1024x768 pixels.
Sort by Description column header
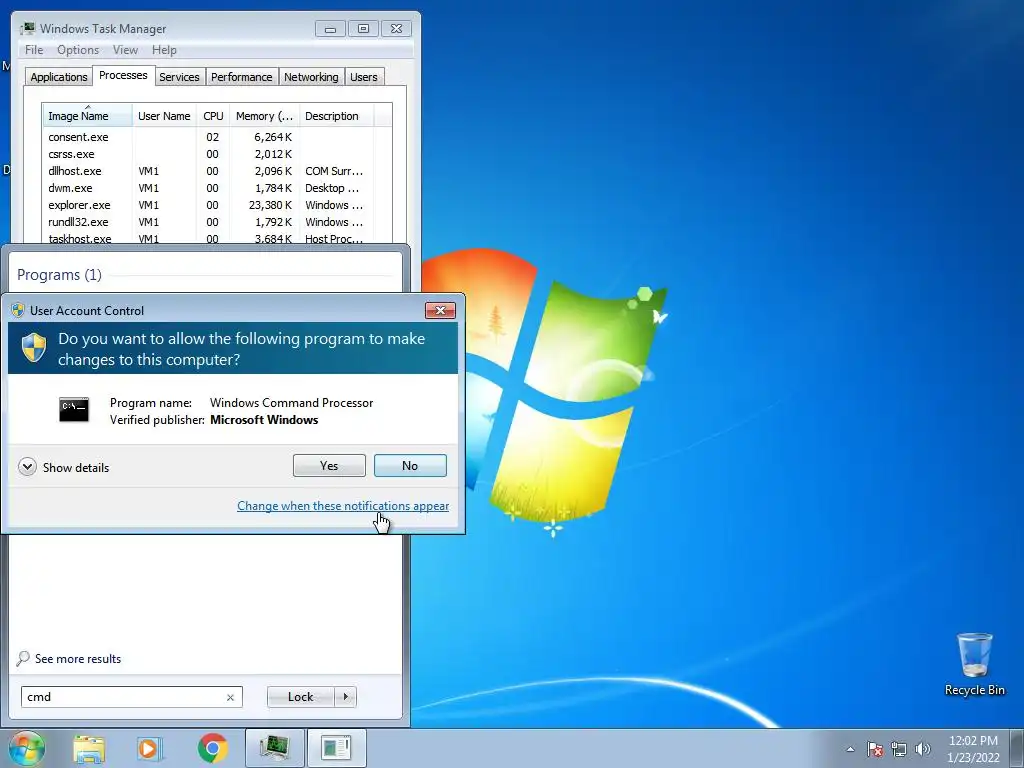click(x=336, y=116)
